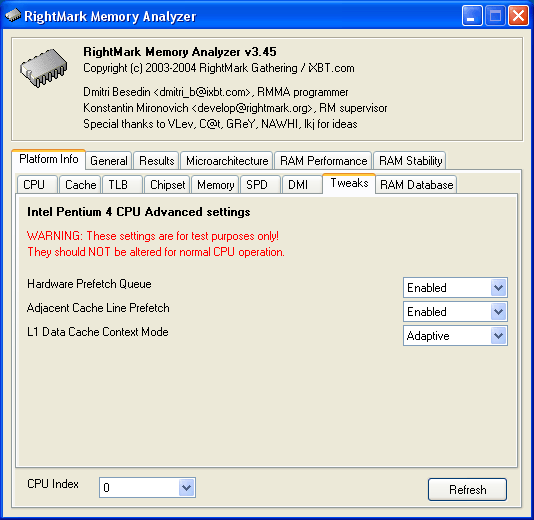Open the RAM Performance tab
The height and width of the screenshot is (520, 534).
point(323,161)
